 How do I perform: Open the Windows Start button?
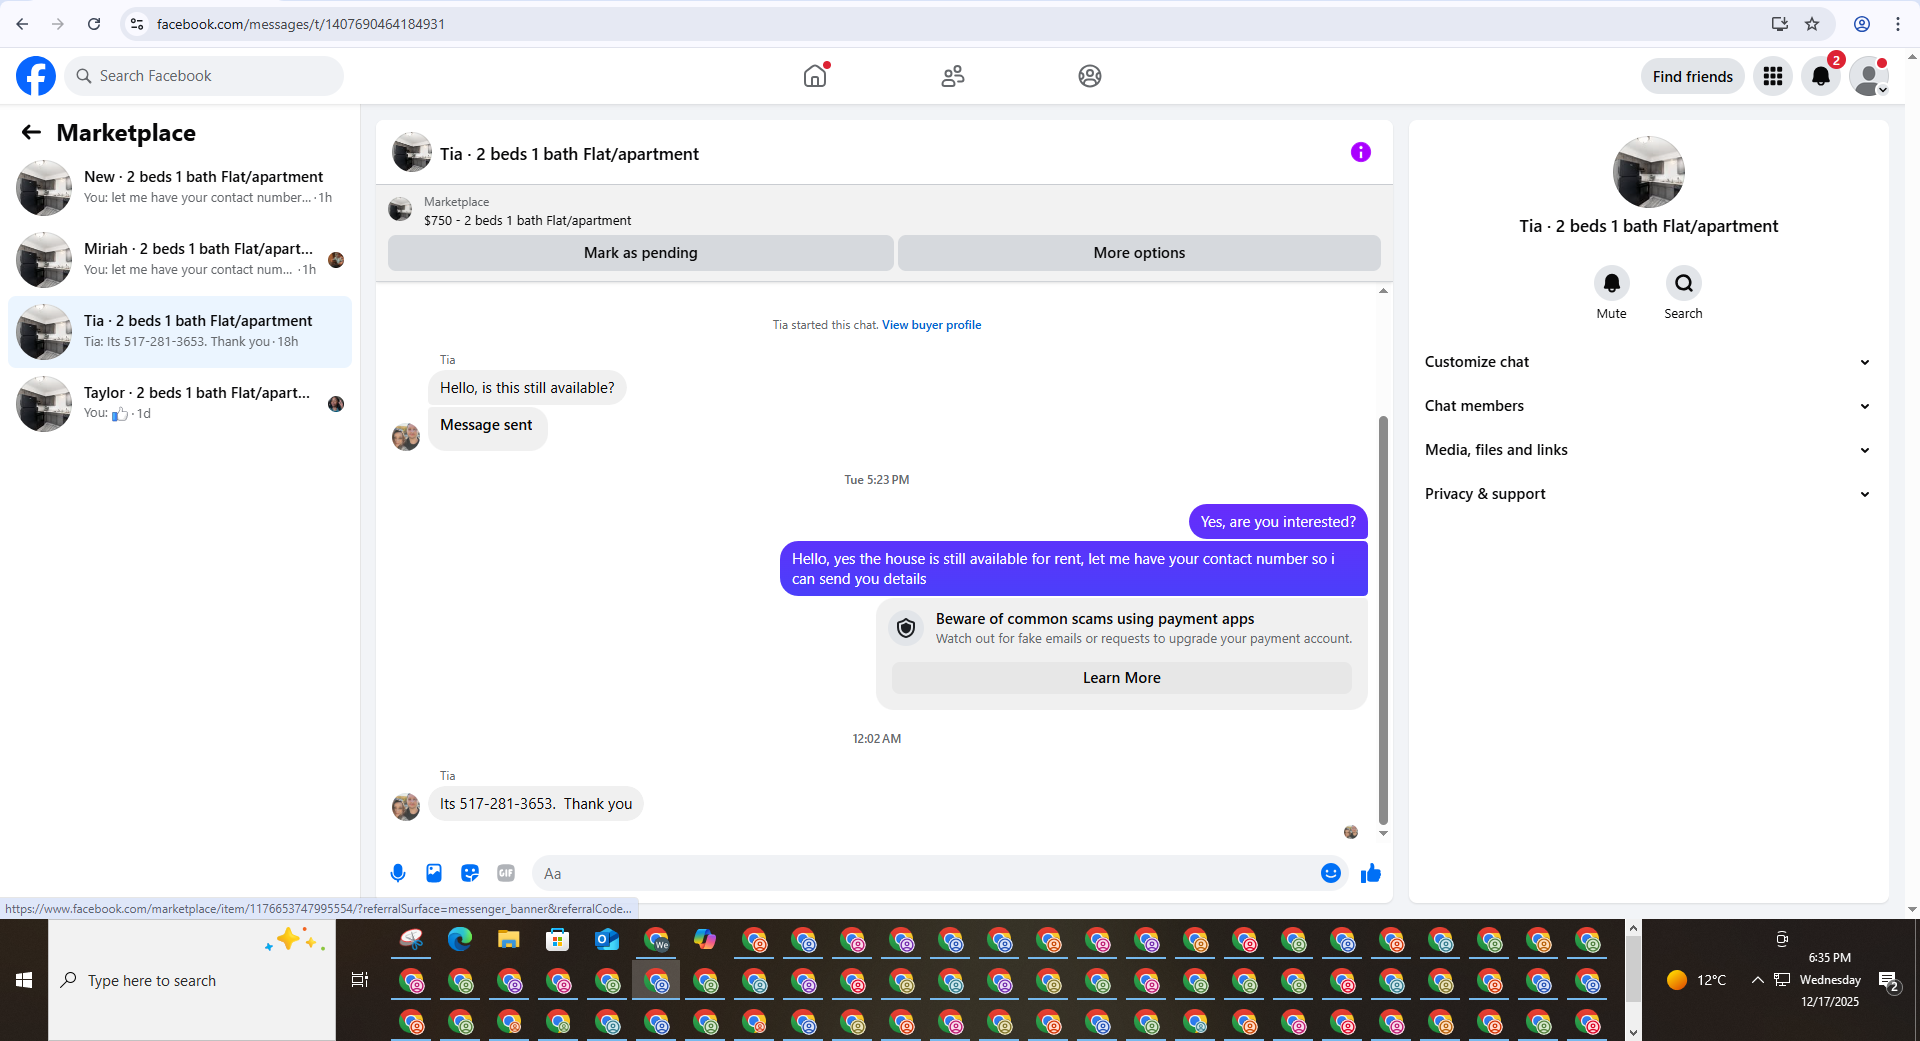tap(24, 980)
